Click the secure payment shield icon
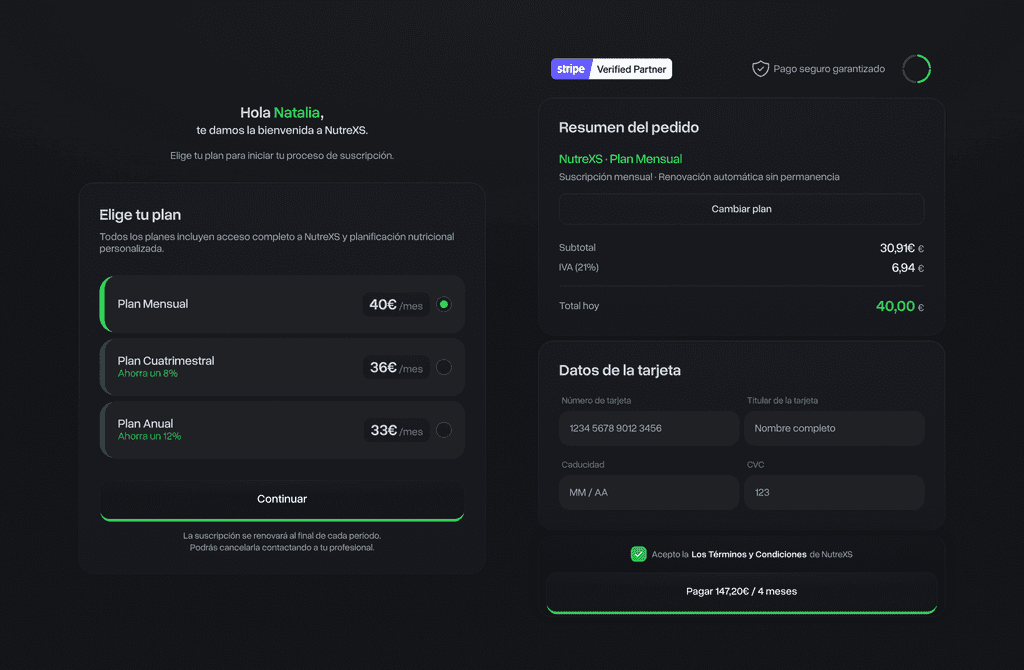The image size is (1024, 670). click(760, 69)
